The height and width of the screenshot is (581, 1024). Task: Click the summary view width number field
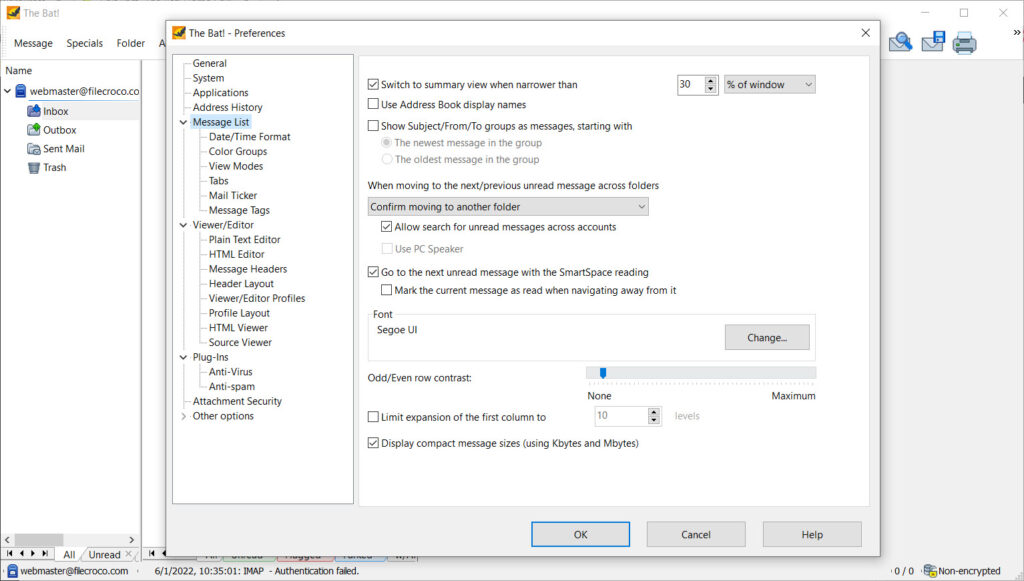(x=690, y=84)
